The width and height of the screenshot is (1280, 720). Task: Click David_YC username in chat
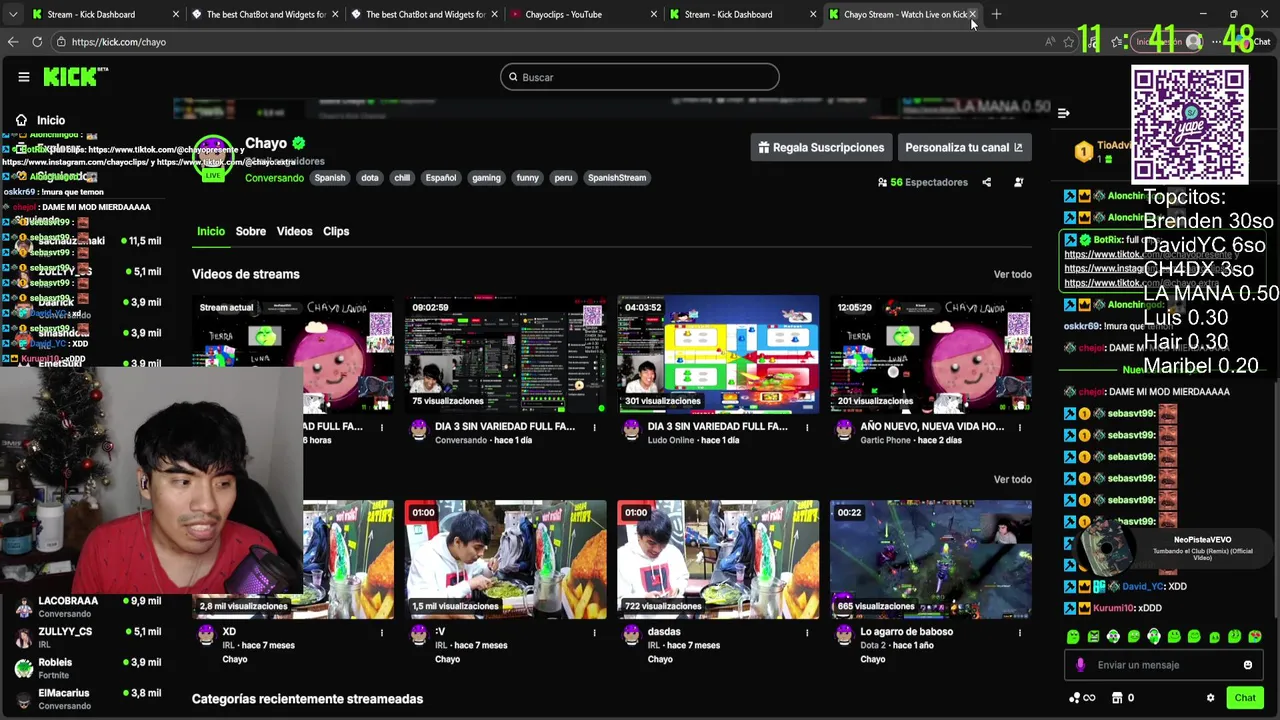1142,587
